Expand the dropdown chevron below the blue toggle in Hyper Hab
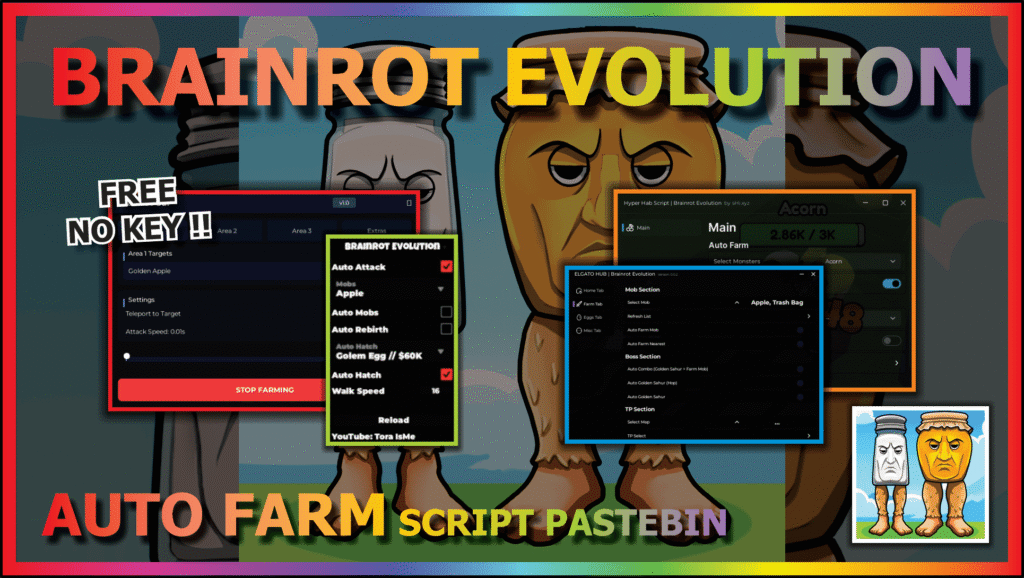Screen dimensions: 1024x578 click(x=893, y=318)
